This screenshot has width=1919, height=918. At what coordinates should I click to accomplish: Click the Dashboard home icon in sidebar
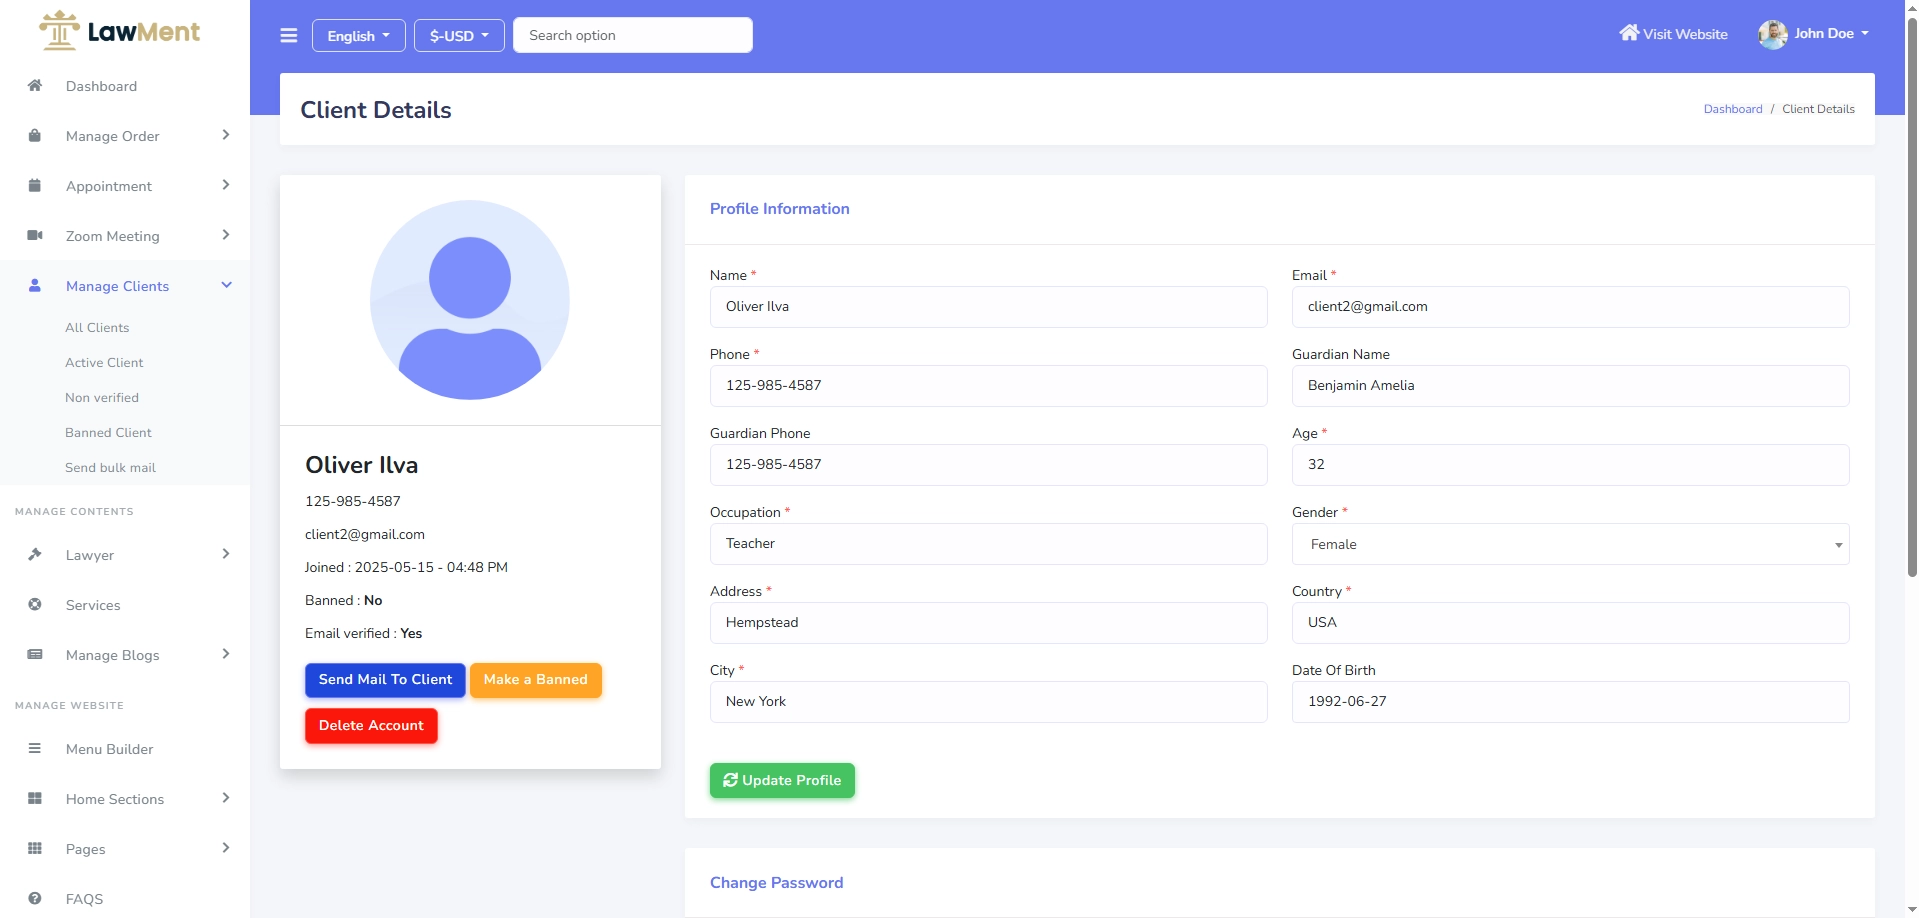35,85
